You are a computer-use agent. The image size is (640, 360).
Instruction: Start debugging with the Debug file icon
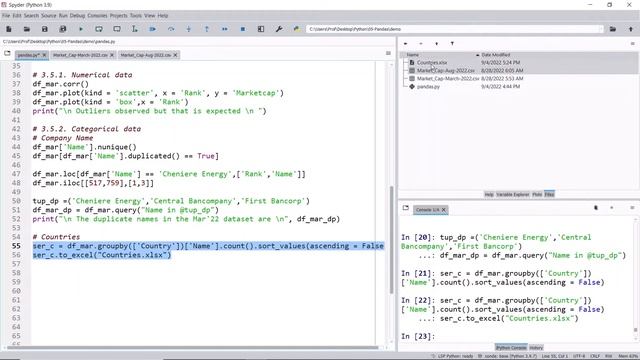point(153,29)
